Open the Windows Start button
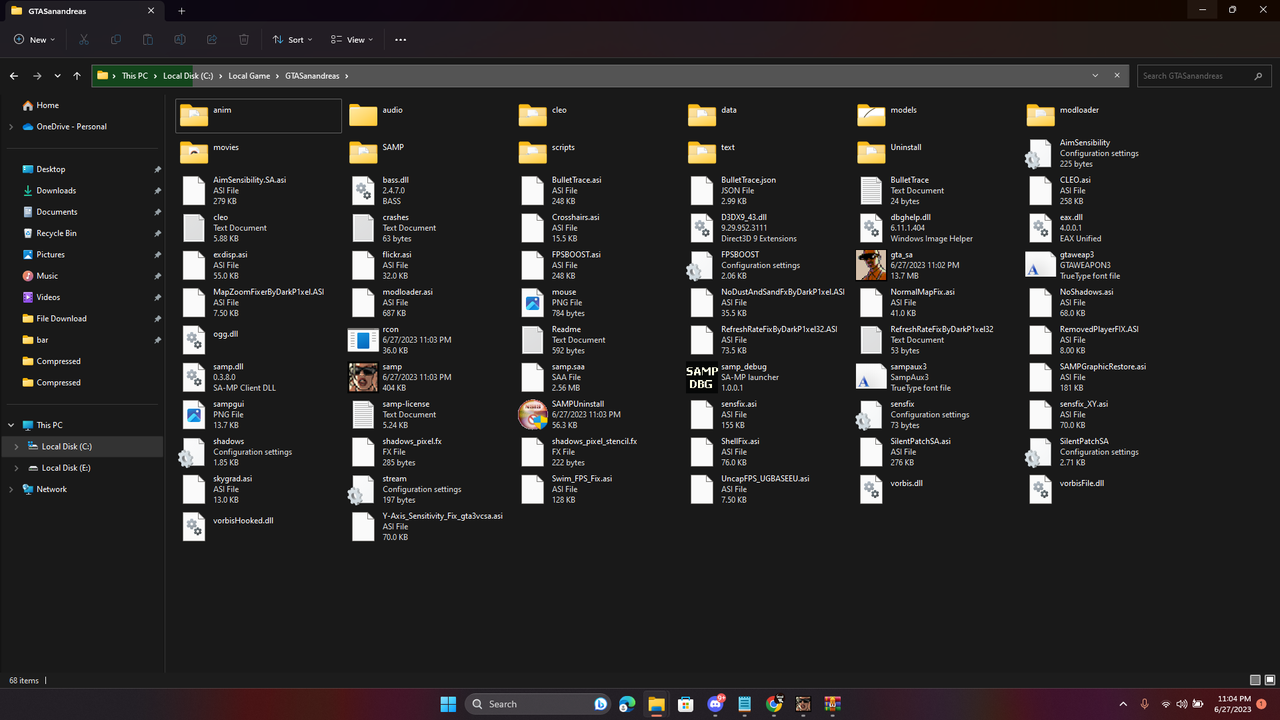 pos(448,704)
